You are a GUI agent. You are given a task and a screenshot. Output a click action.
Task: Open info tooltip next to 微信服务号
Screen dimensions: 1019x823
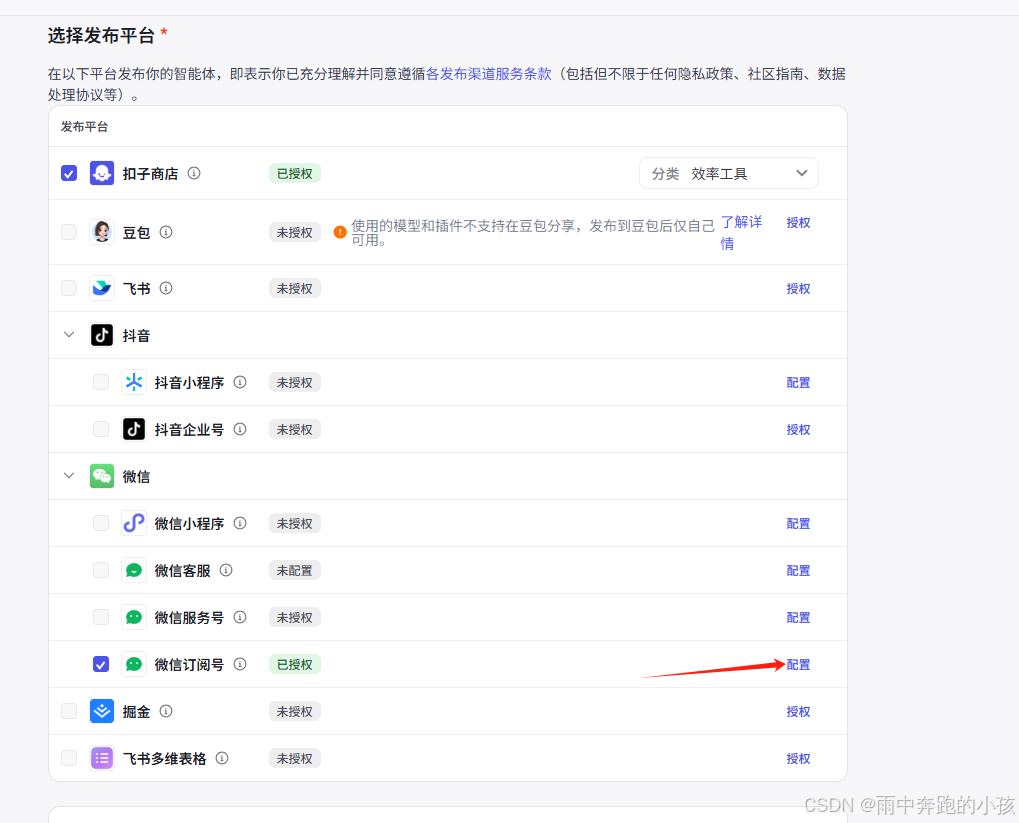coord(240,617)
